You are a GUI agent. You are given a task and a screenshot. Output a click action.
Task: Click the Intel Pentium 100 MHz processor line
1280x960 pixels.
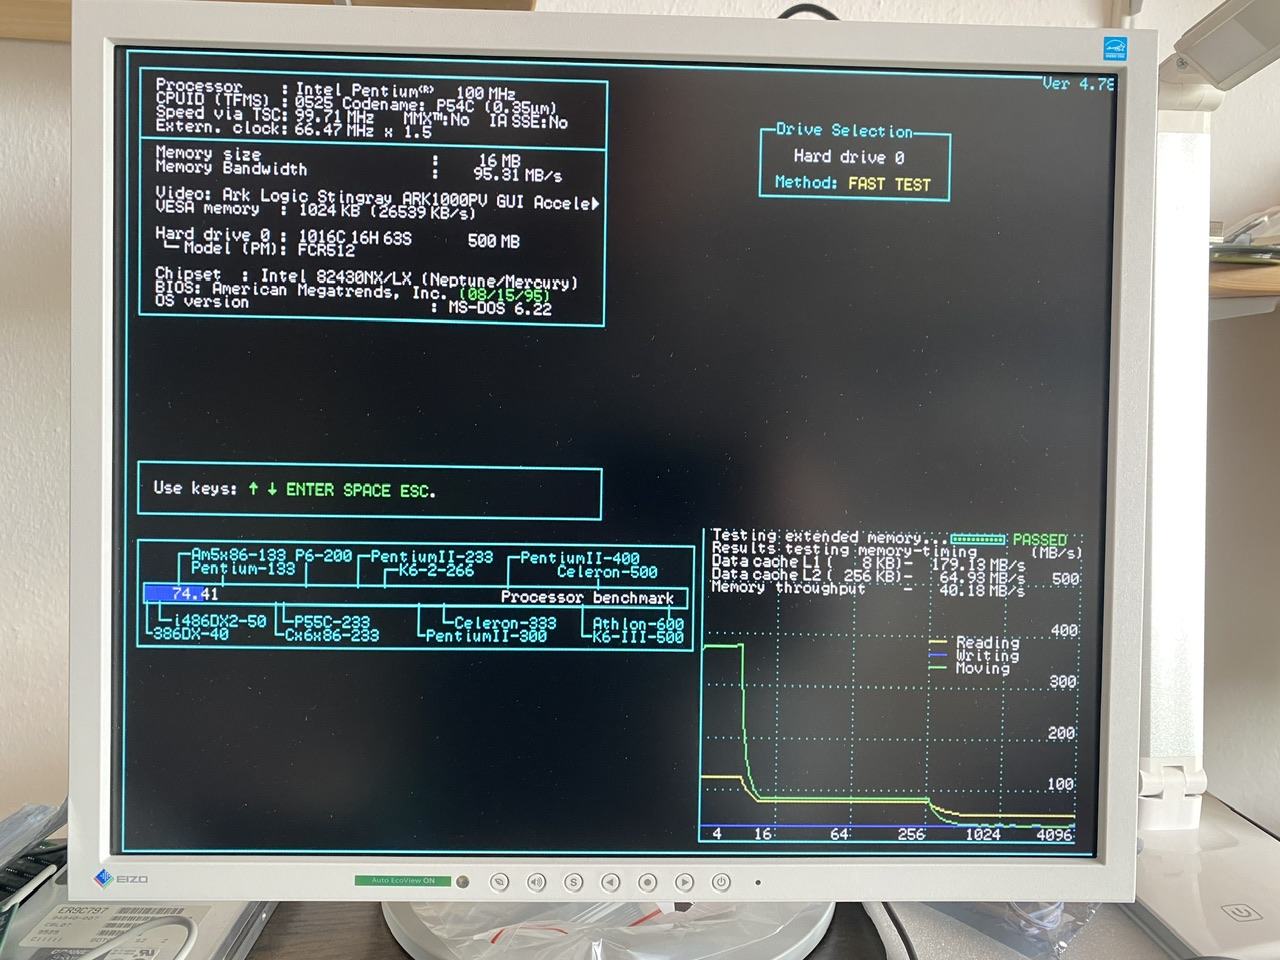point(336,89)
